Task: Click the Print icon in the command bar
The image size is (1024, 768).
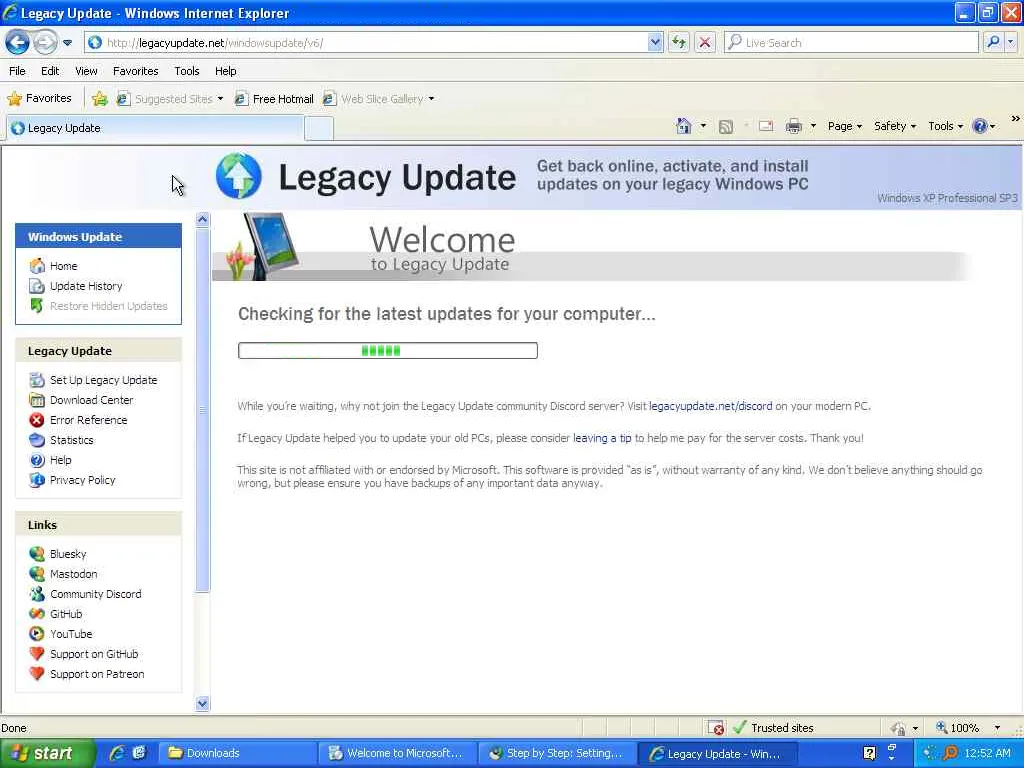Action: tap(793, 126)
